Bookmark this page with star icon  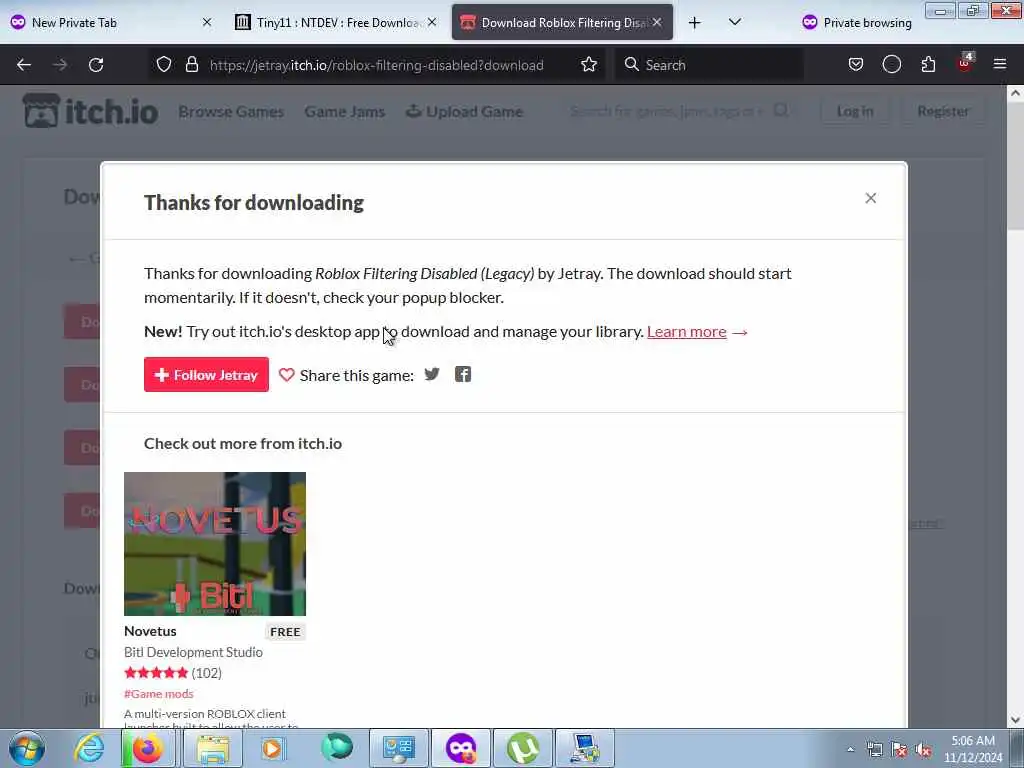coord(588,64)
